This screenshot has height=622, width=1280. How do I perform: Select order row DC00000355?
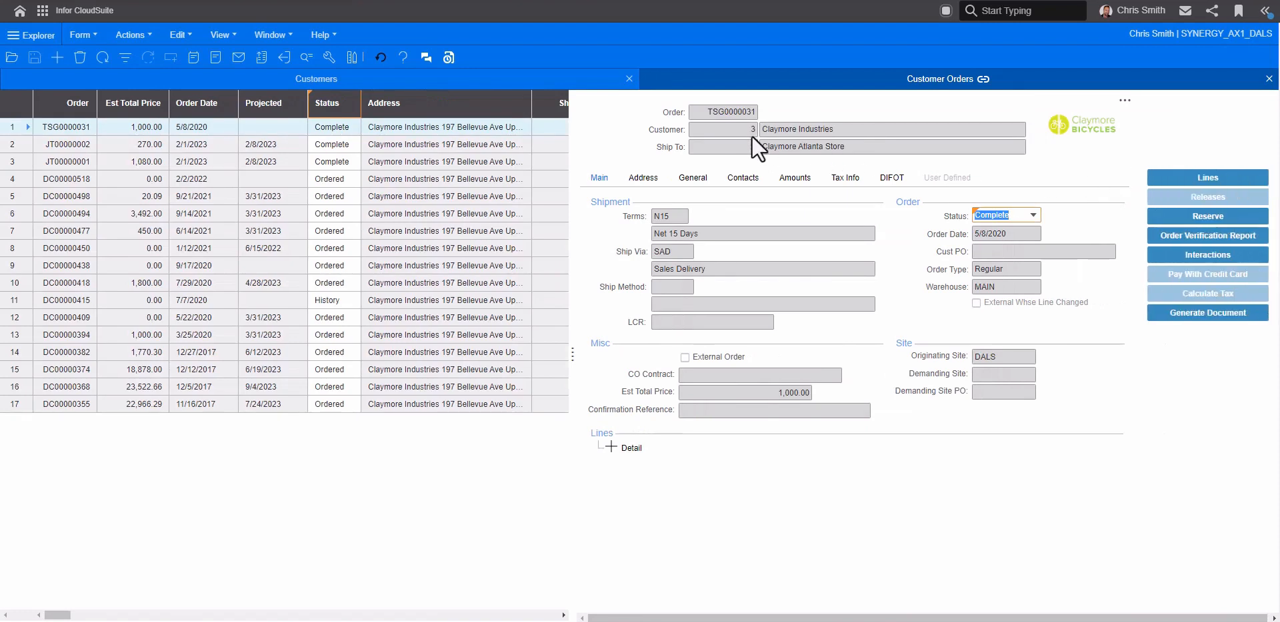(284, 404)
